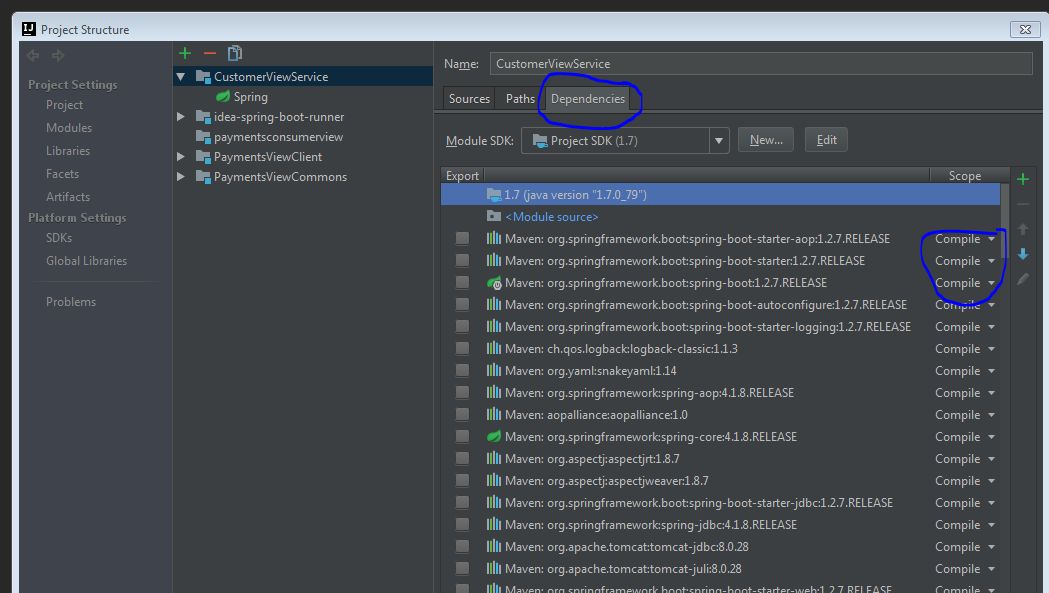Switch to the Dependencies tab
Image resolution: width=1049 pixels, height=593 pixels.
pos(587,98)
